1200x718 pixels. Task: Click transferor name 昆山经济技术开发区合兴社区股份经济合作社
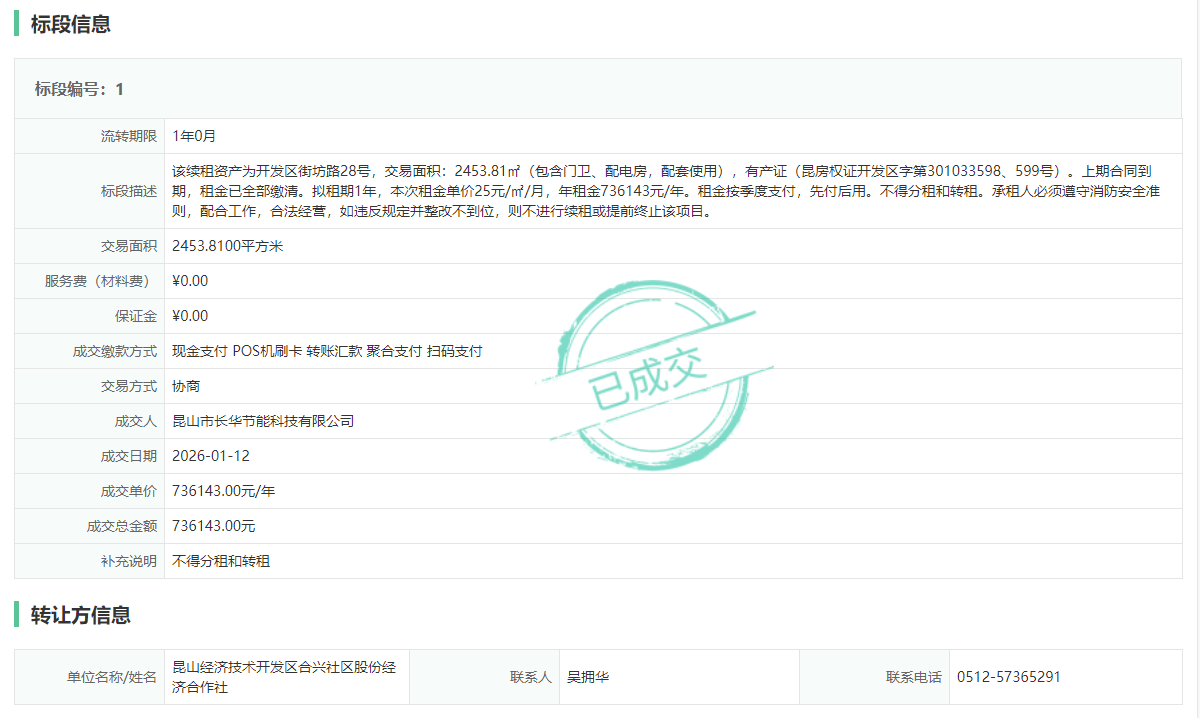tap(284, 677)
